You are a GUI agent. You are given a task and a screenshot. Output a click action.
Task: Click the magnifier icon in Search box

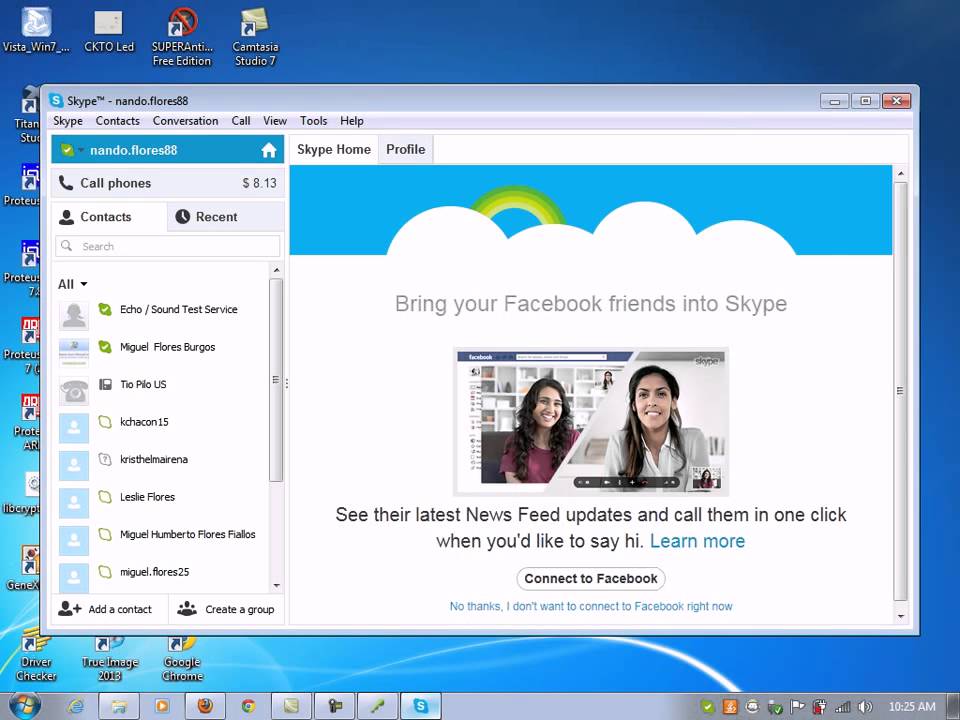pyautogui.click(x=67, y=246)
